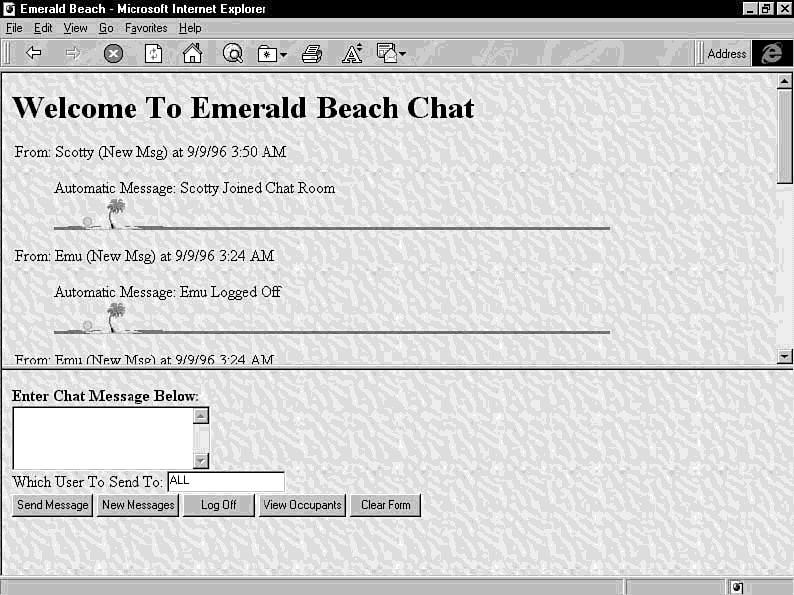This screenshot has width=794, height=595.
Task: Open the File menu
Action: pos(14,28)
